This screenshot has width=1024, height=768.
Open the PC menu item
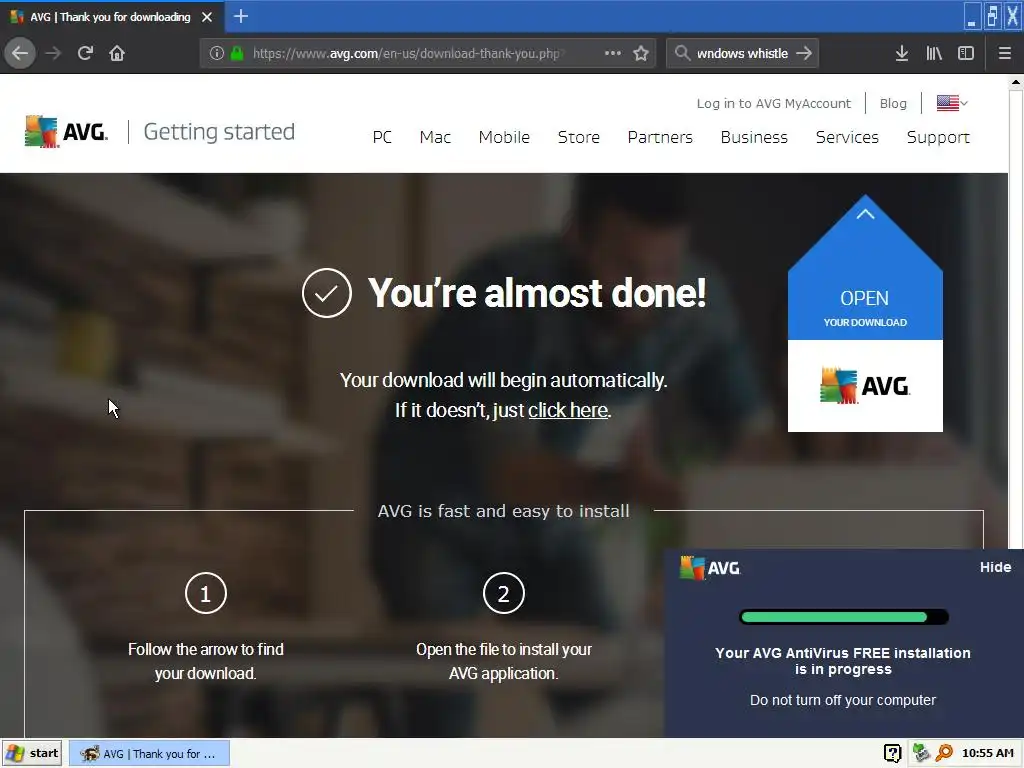pos(382,137)
